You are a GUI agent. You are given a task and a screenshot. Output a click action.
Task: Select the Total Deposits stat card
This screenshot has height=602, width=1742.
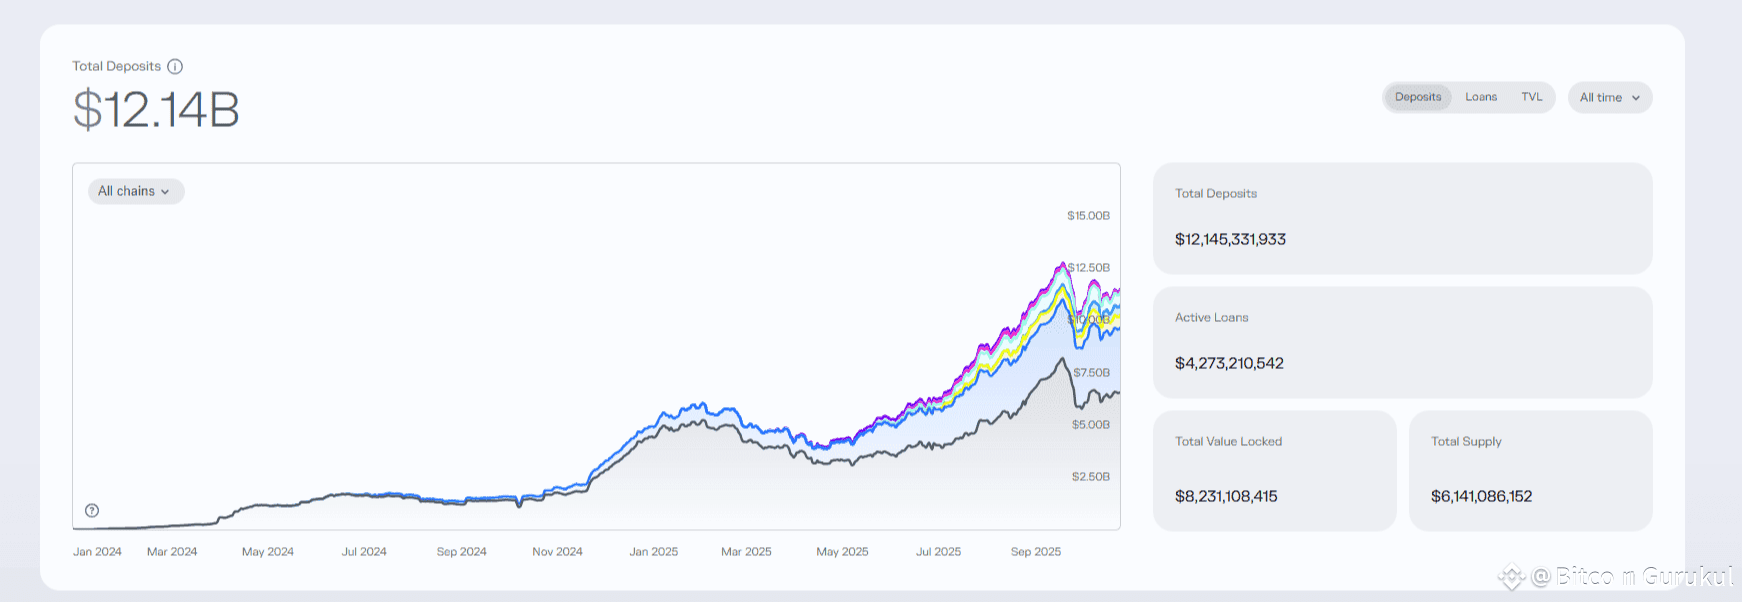click(1402, 218)
